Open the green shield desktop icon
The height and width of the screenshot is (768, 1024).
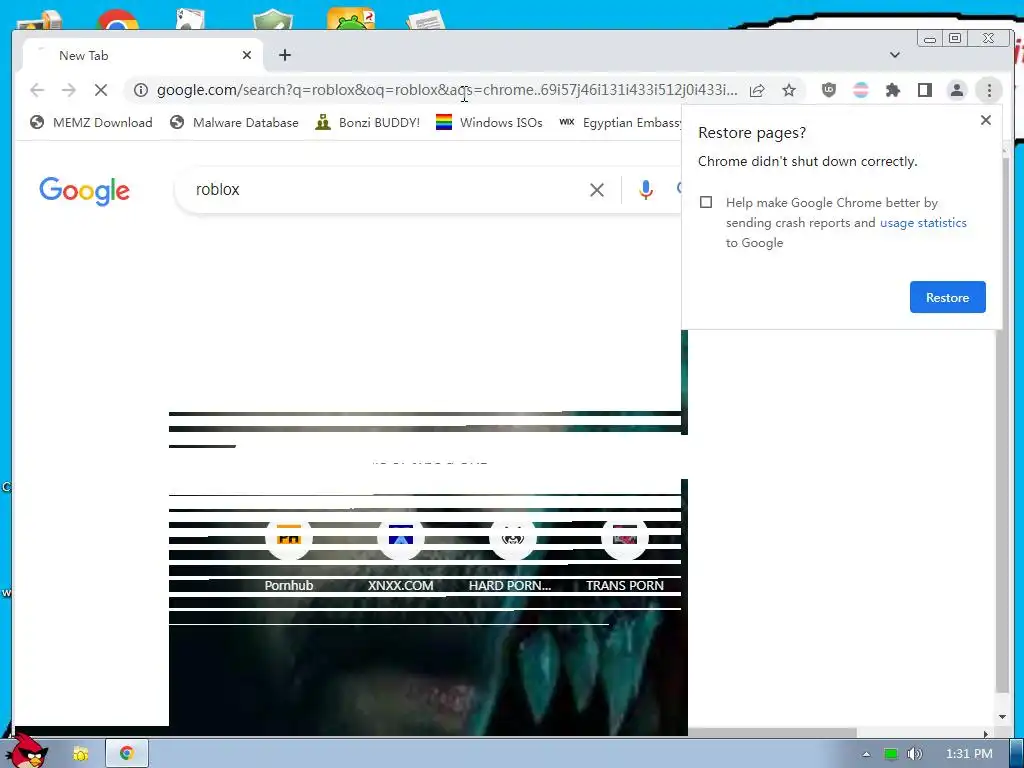tap(273, 20)
